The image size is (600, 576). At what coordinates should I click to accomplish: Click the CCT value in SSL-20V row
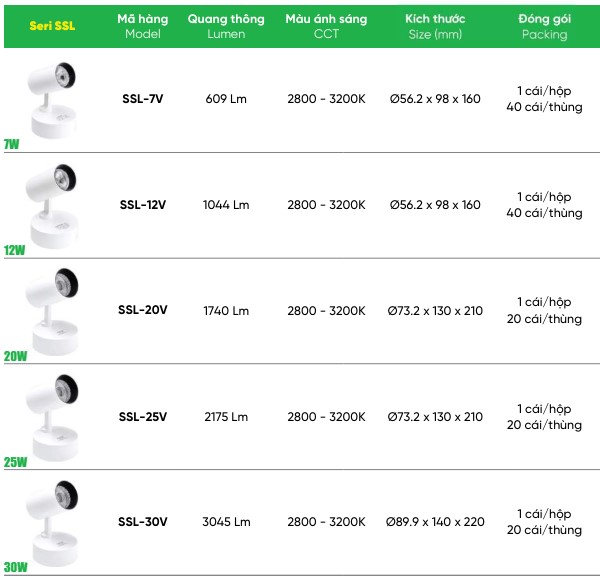326,310
